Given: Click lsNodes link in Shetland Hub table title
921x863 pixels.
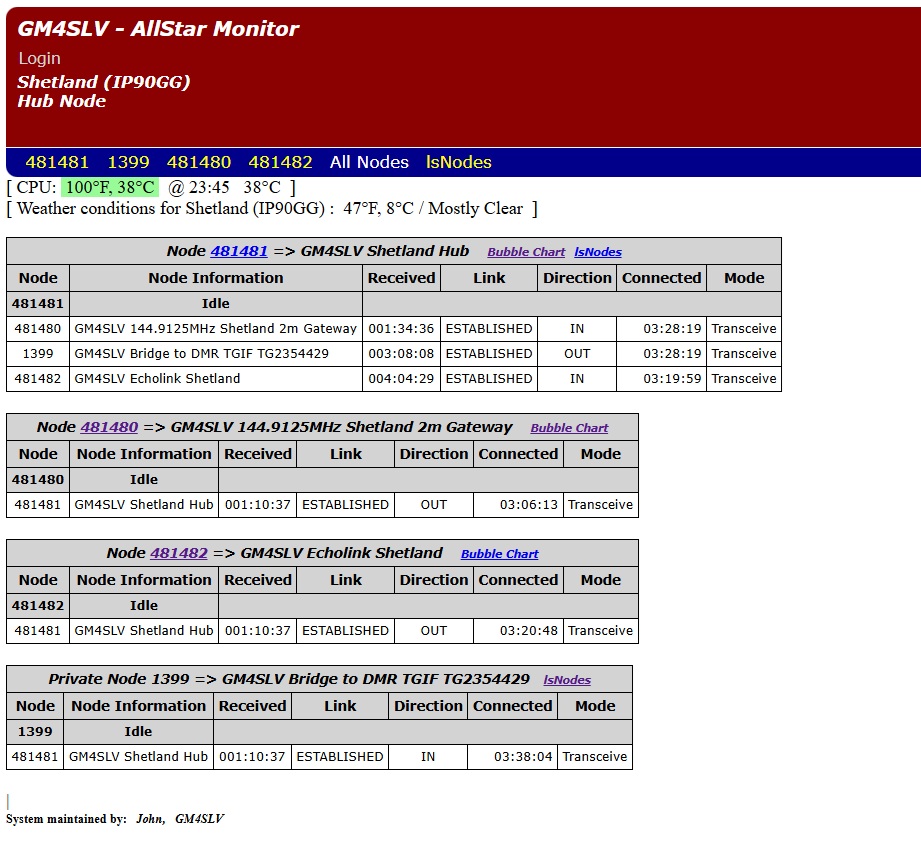Looking at the screenshot, I should coord(598,252).
